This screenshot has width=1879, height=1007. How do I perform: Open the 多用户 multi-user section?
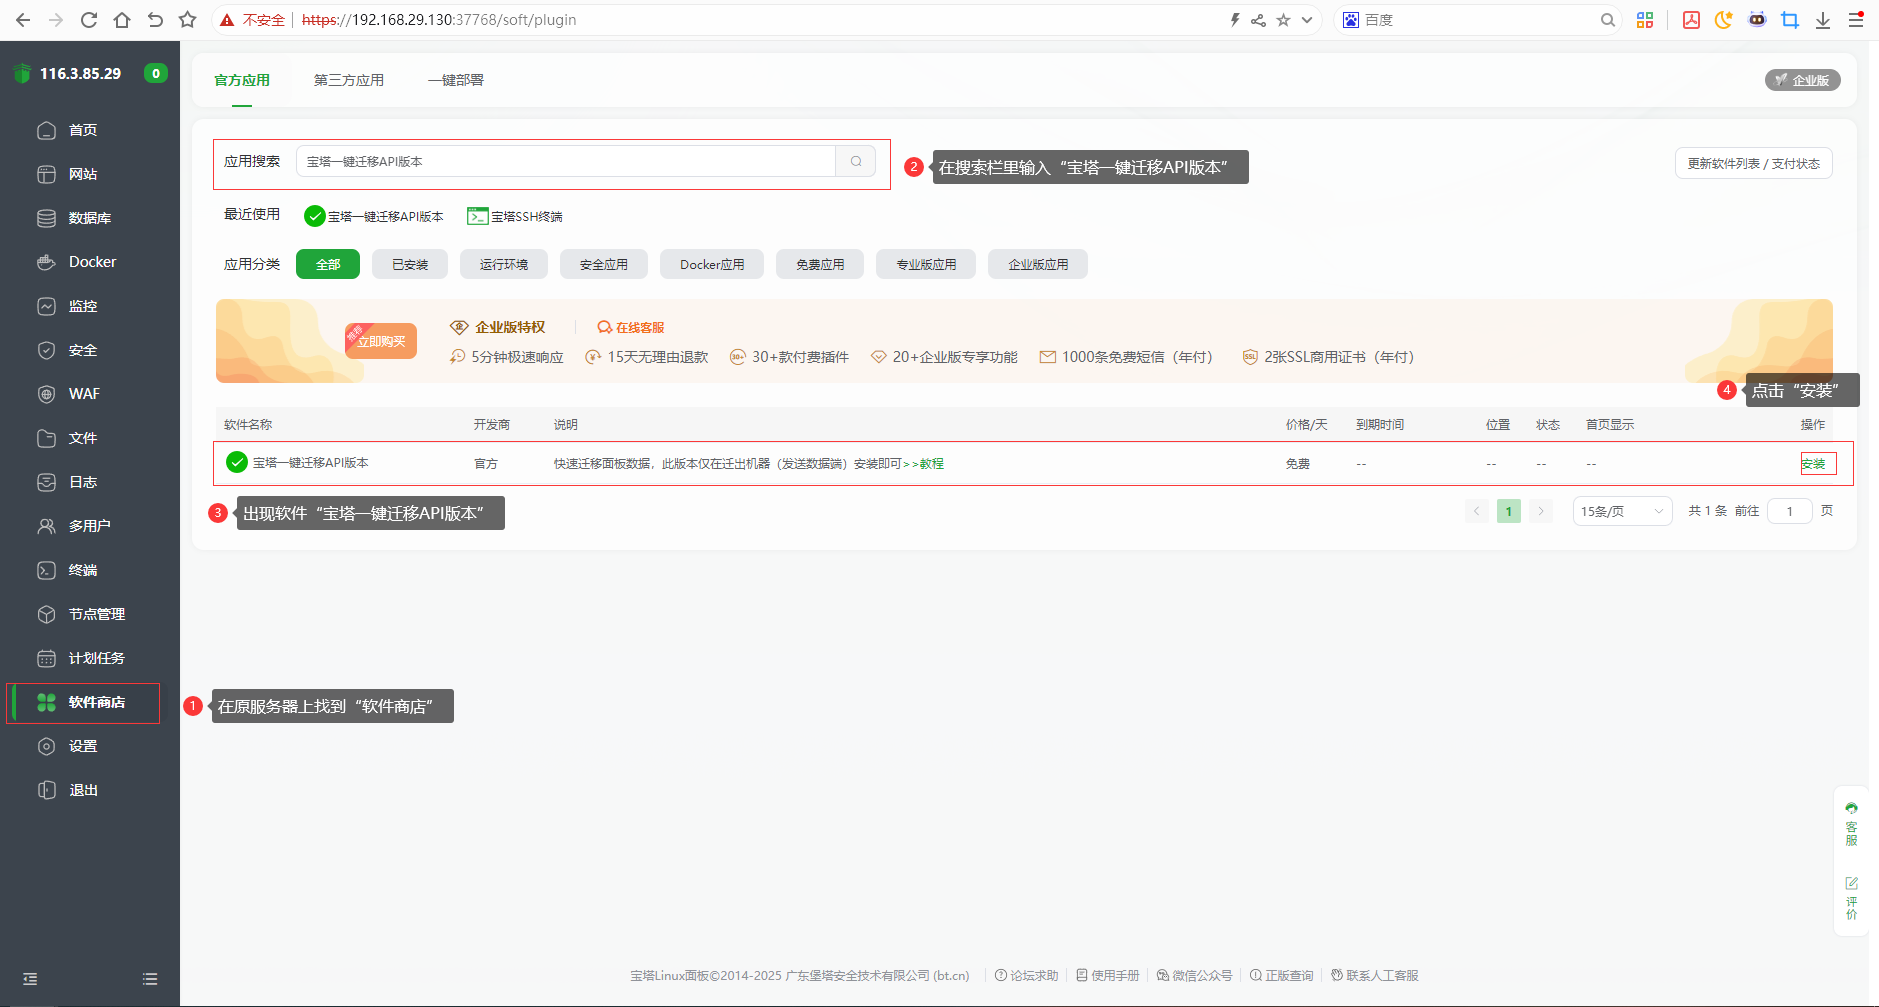click(x=88, y=525)
